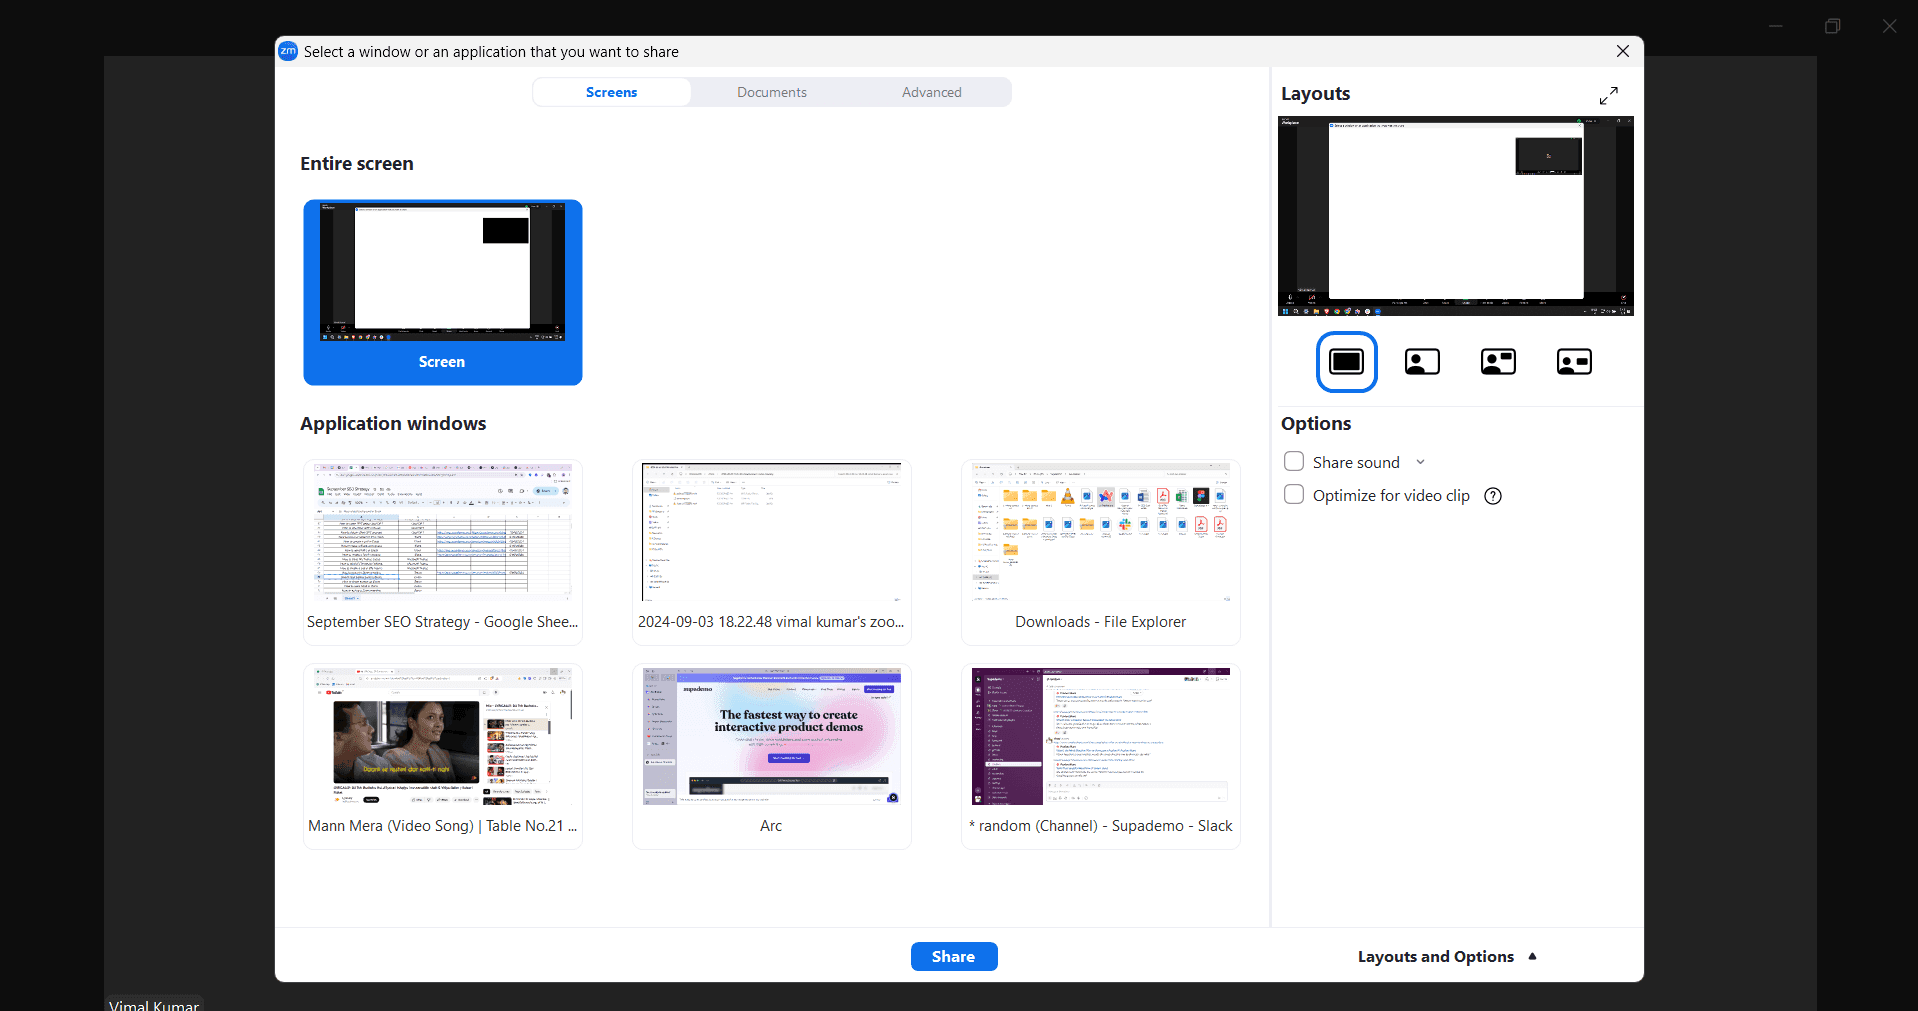Open the Advanced sharing tab
Screen dimensions: 1918x1011
click(931, 91)
